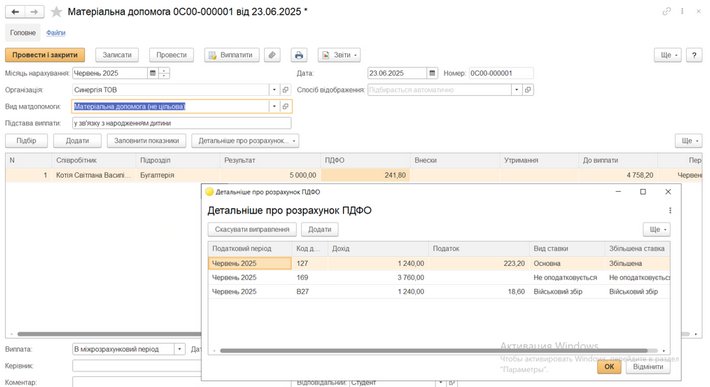Expand the Спосіб відображення dropdown
Viewport: 710px width, 387px height.
pos(517,90)
